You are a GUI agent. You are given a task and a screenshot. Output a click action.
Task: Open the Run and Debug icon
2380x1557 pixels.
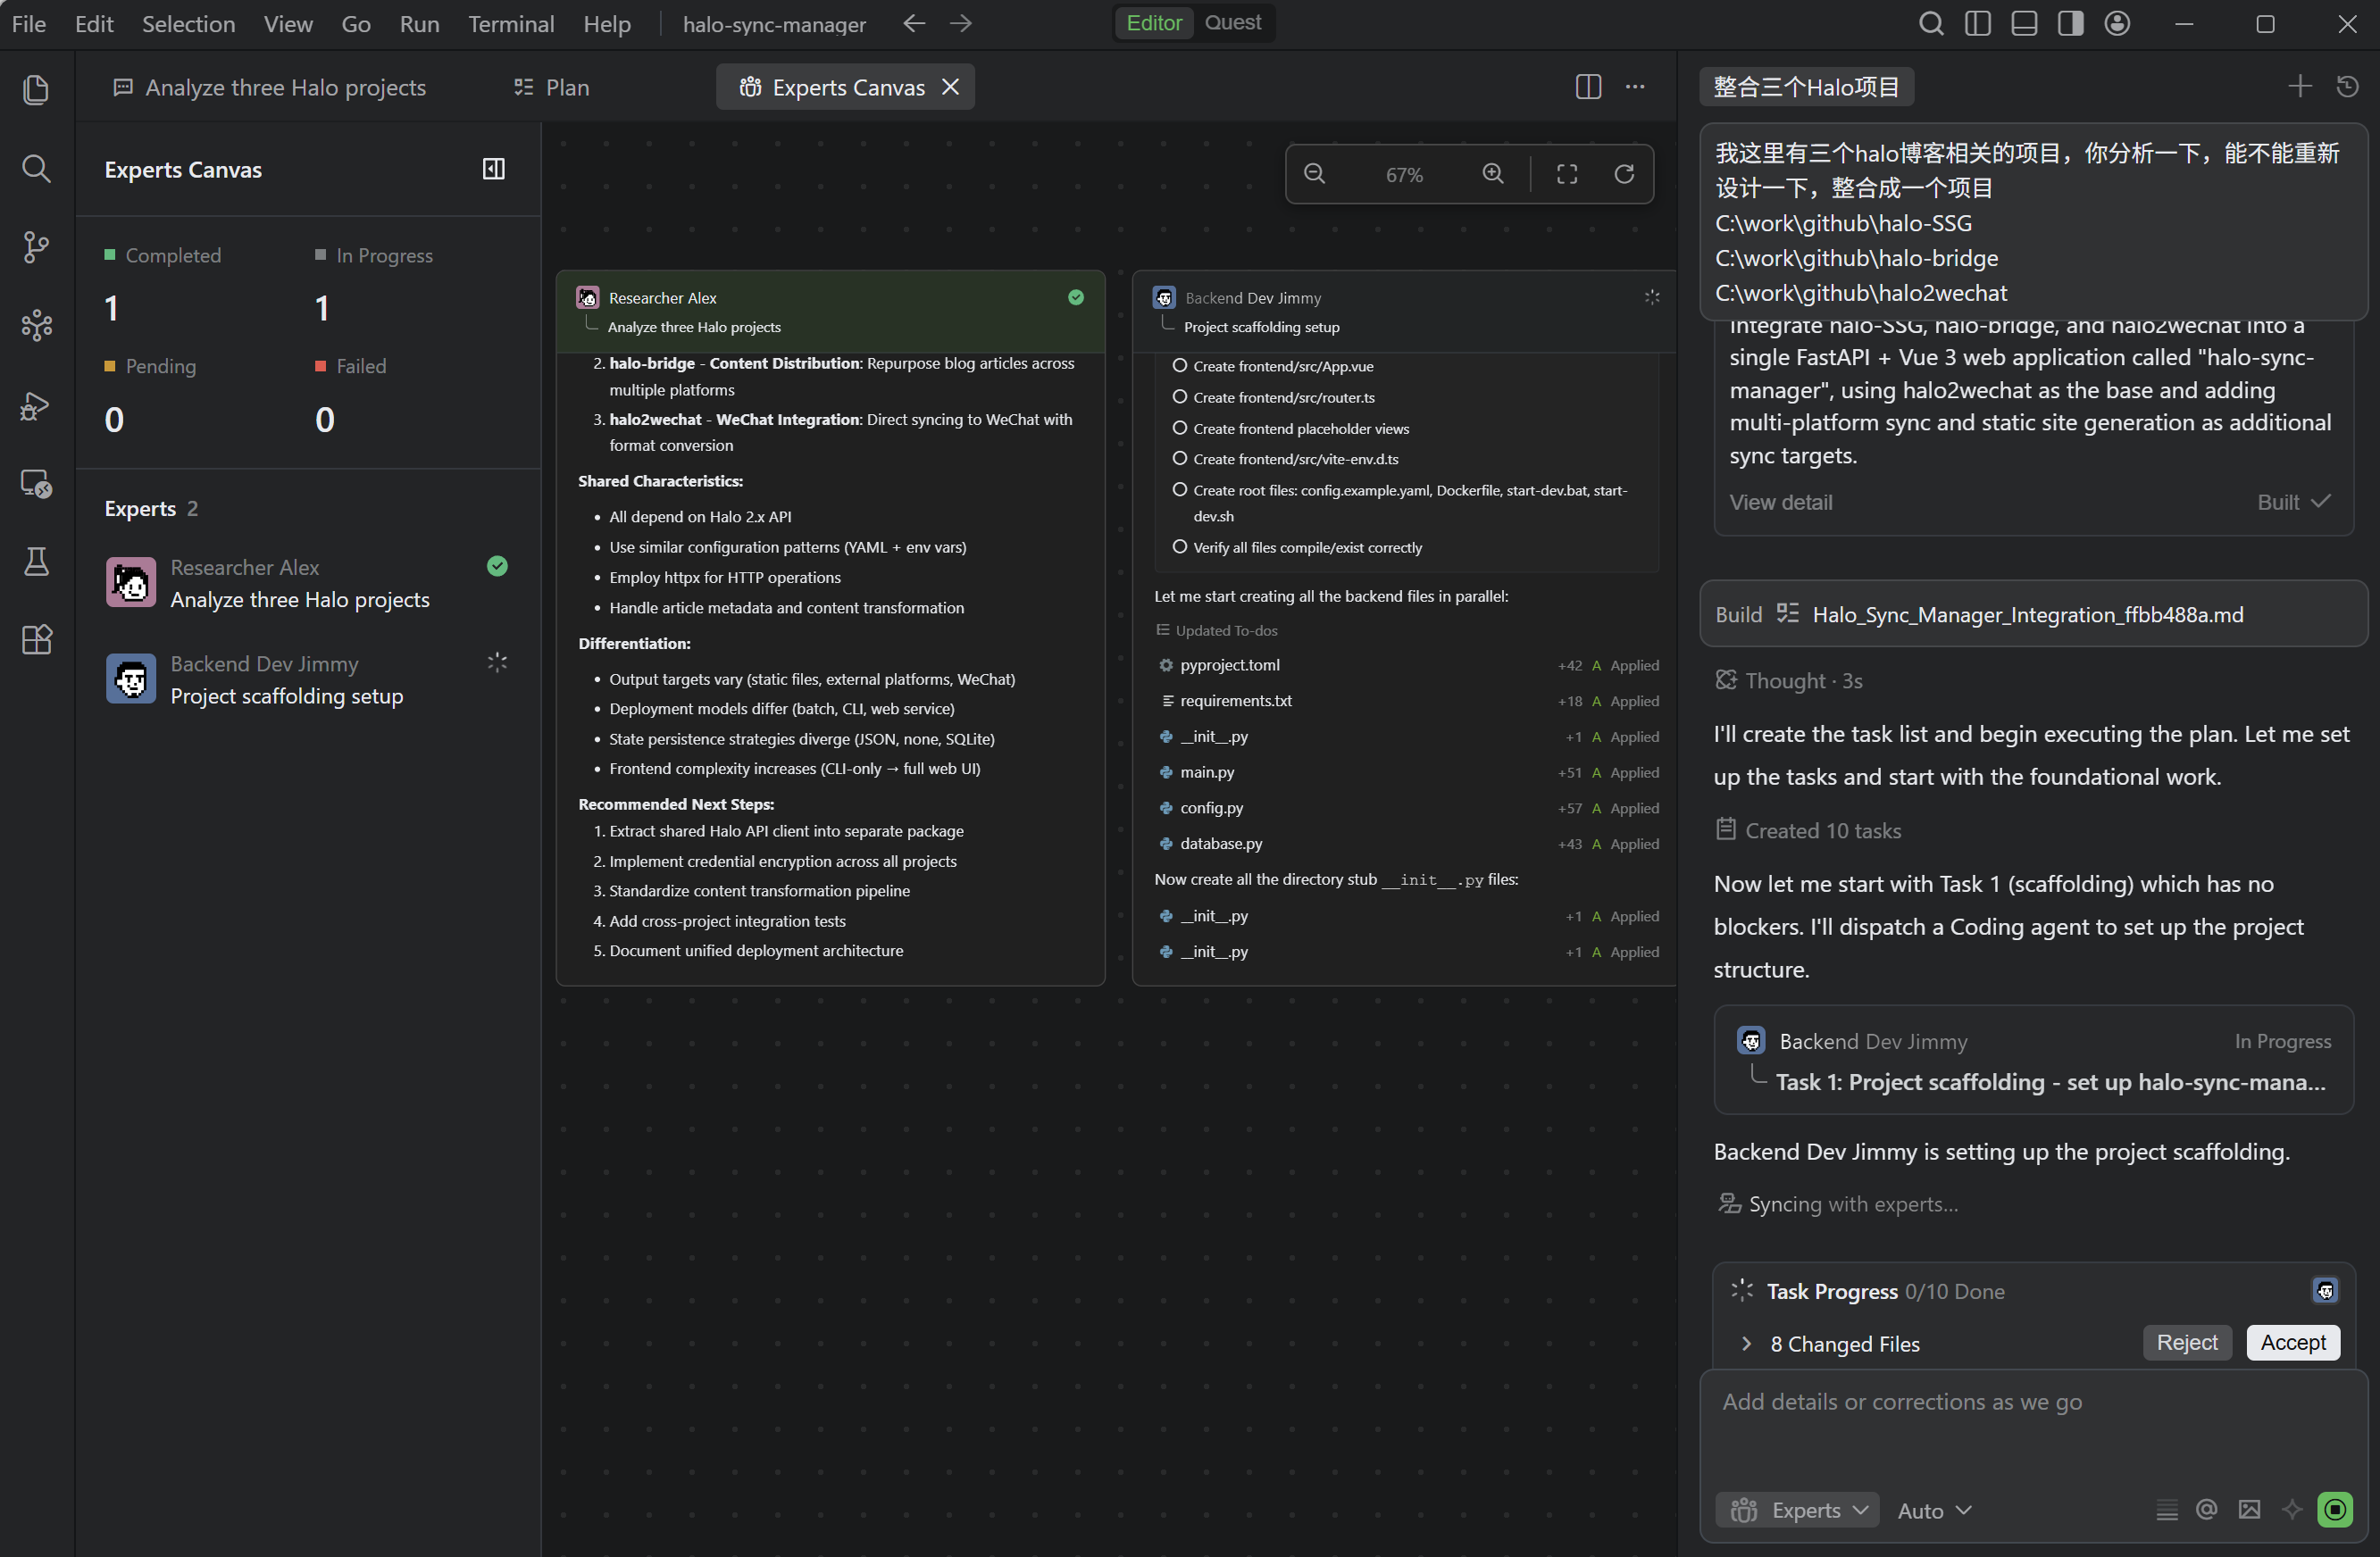tap(36, 405)
